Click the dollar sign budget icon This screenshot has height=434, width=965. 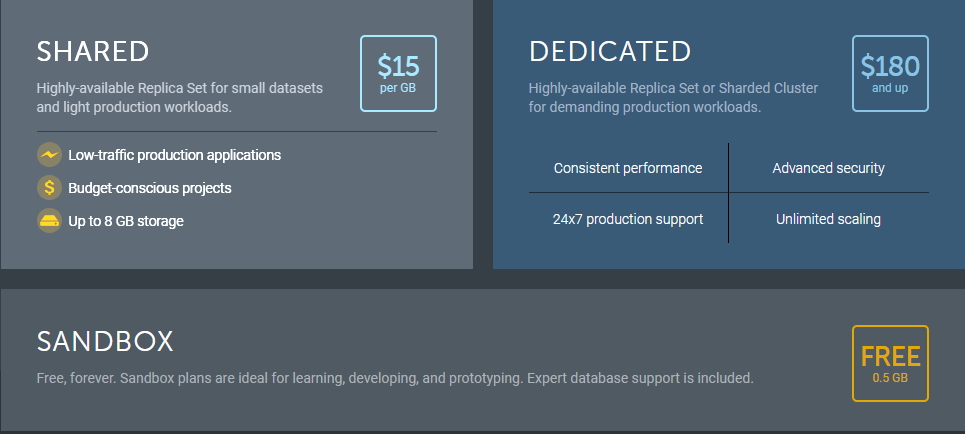(x=49, y=188)
